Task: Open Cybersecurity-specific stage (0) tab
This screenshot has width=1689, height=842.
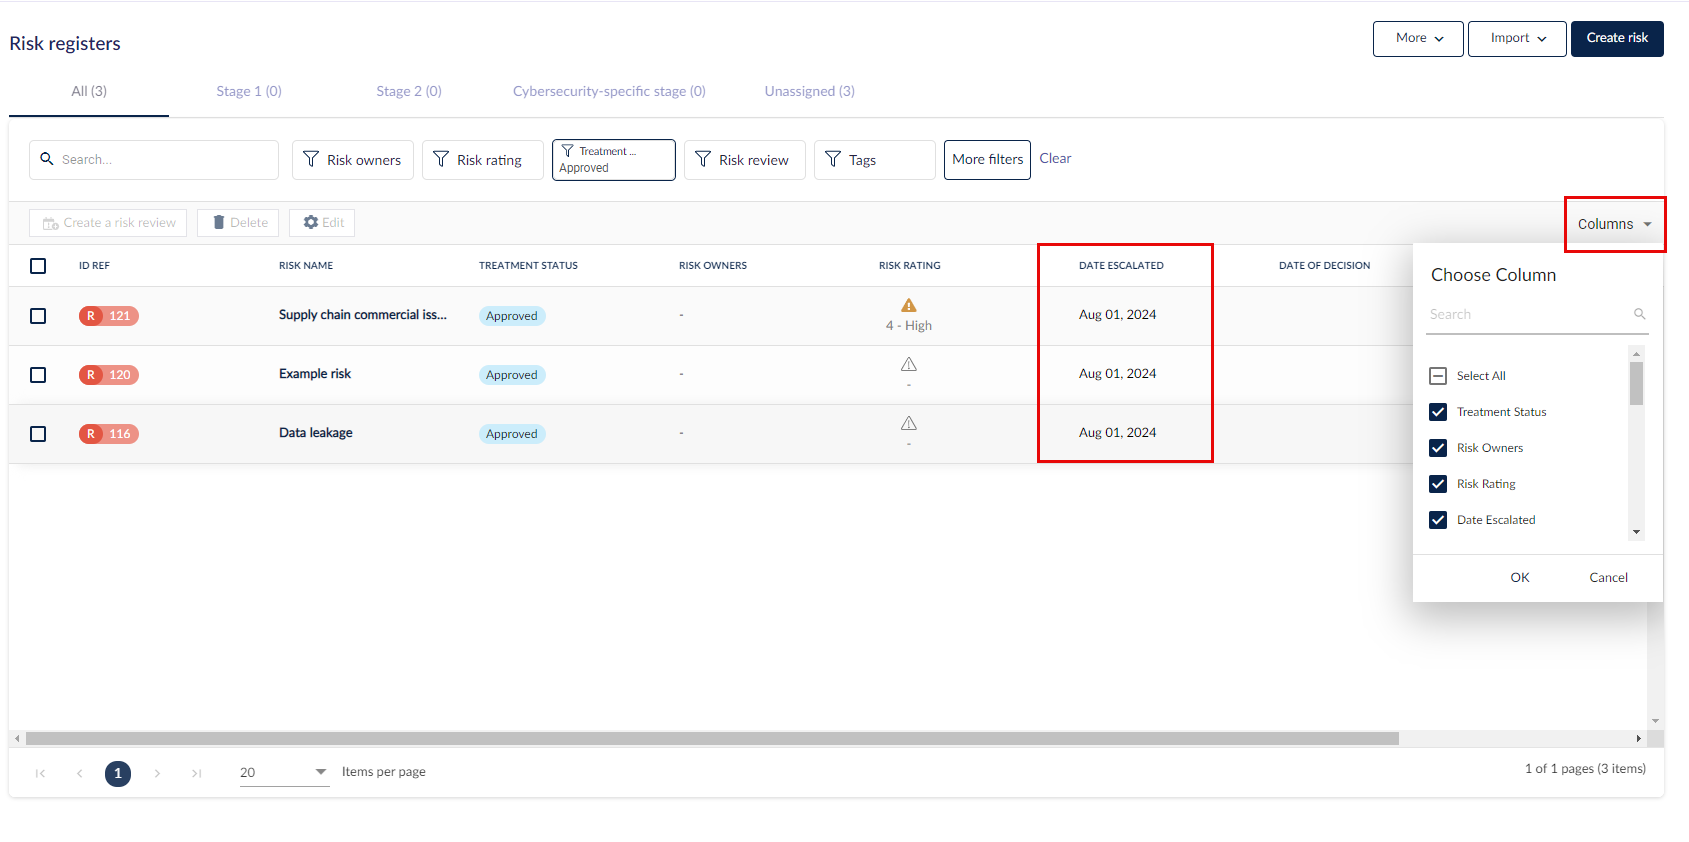Action: pos(609,91)
